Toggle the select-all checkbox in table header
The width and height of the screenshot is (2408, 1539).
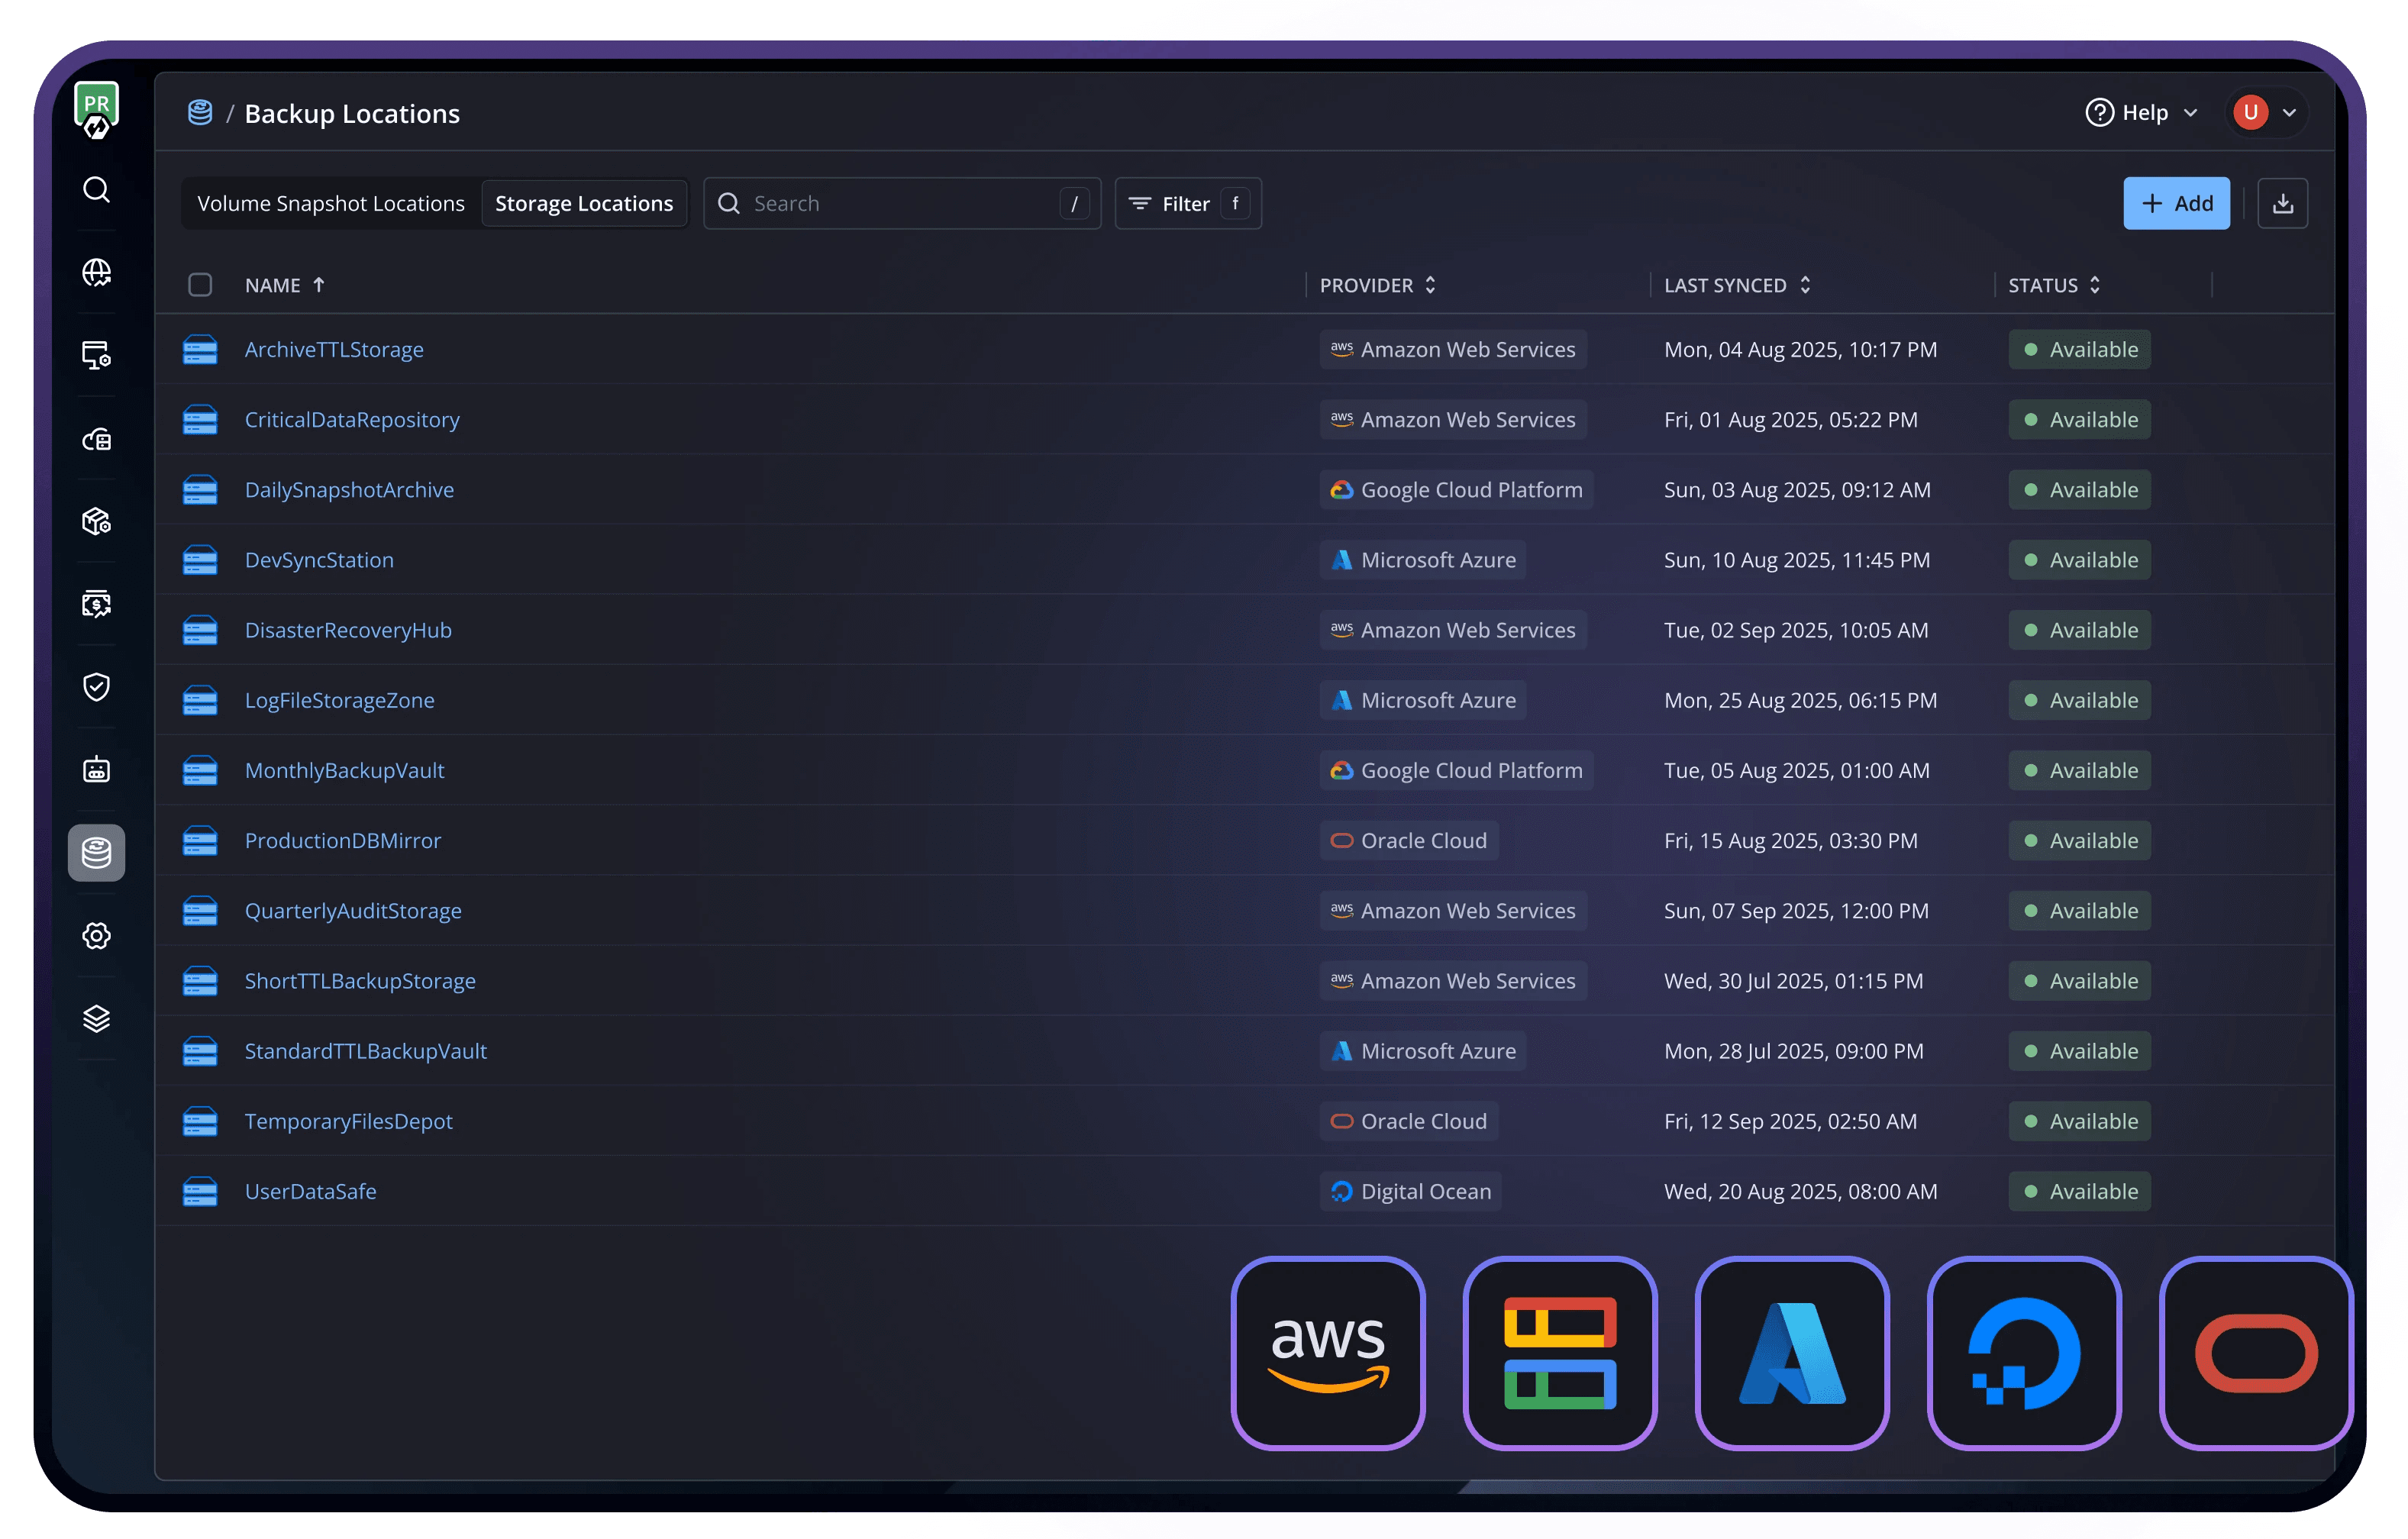point(200,286)
